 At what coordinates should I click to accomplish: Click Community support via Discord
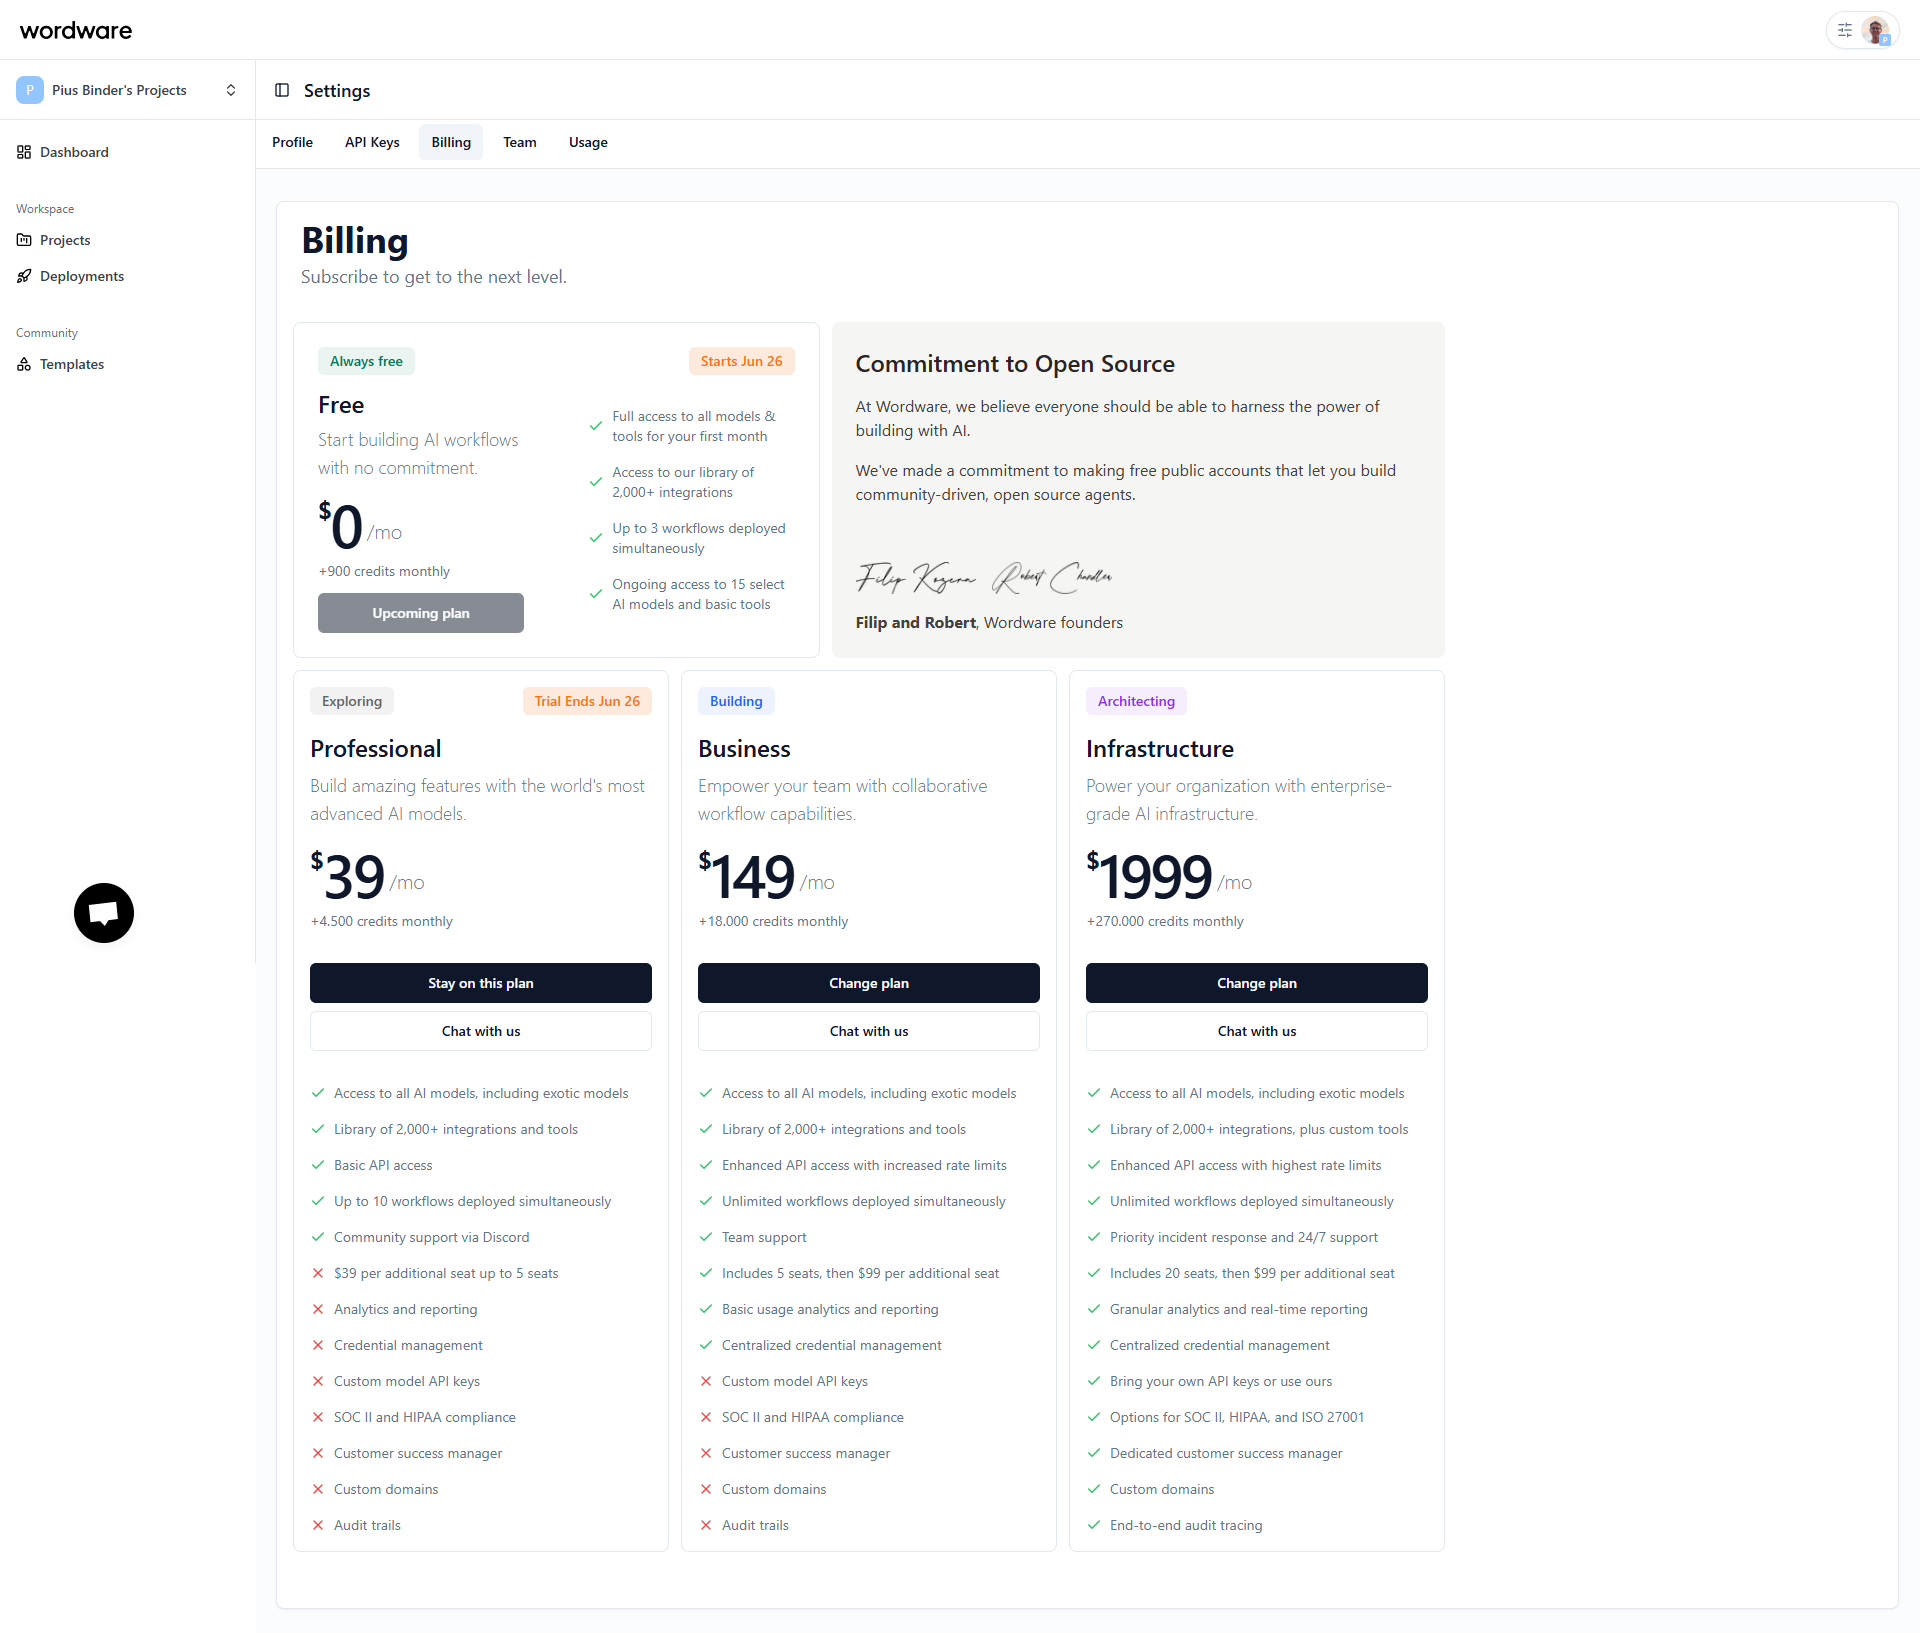(432, 1237)
